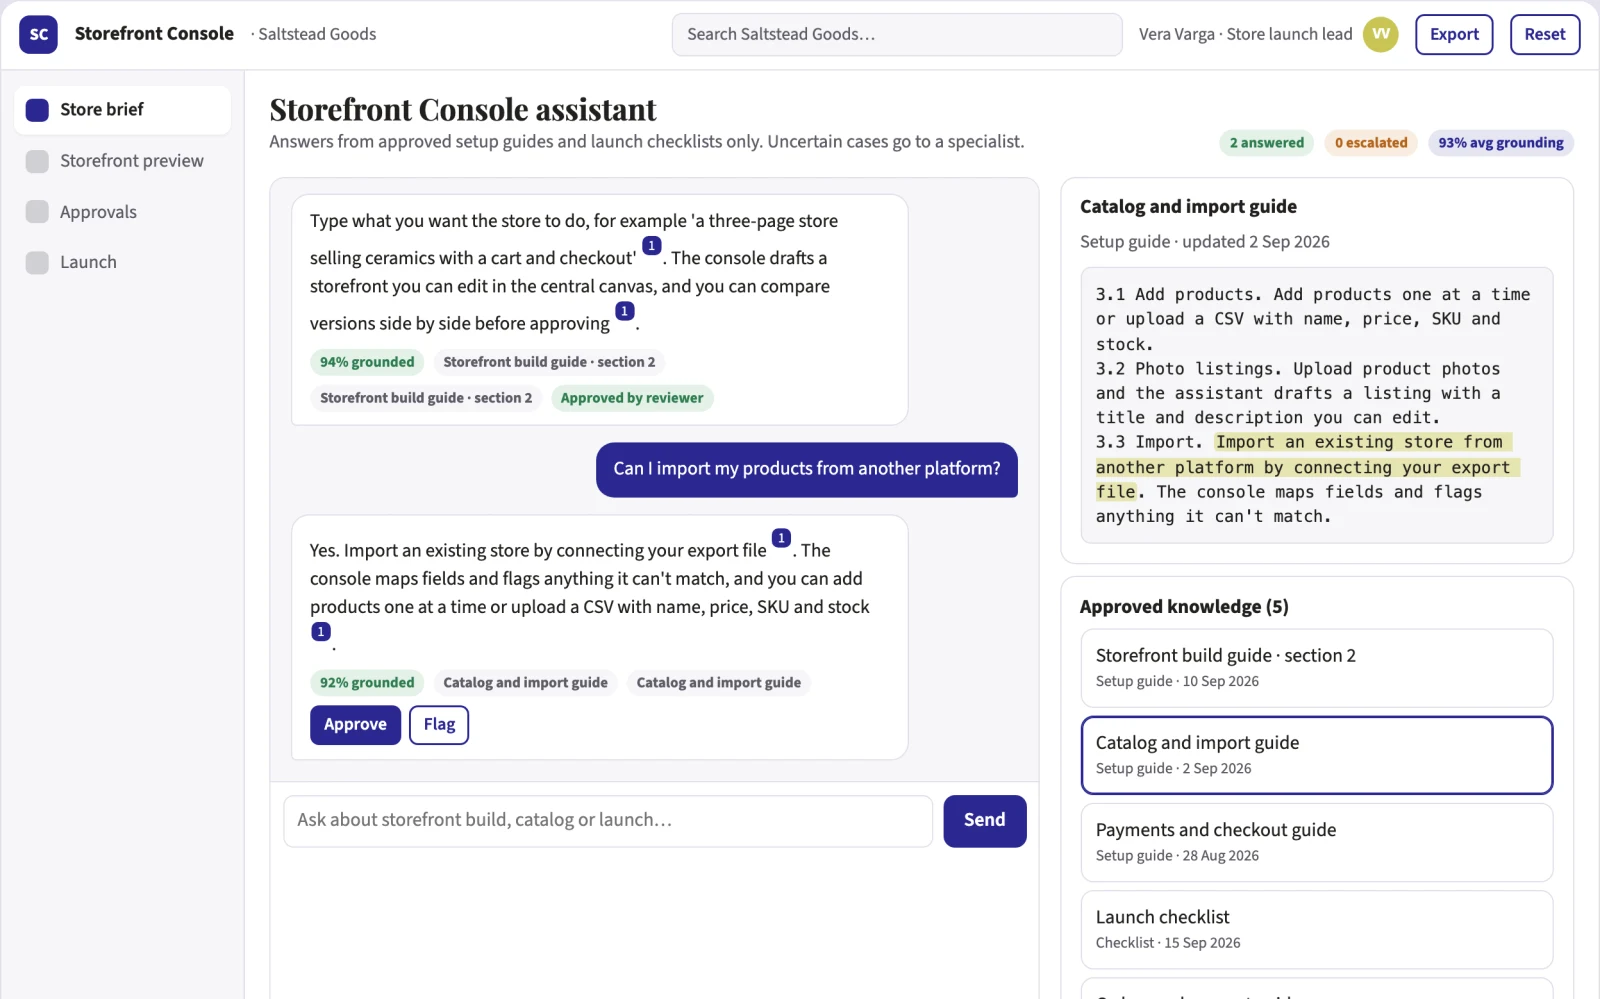This screenshot has height=999, width=1600.
Task: Click the Approvals sidebar square icon
Action: (x=37, y=212)
